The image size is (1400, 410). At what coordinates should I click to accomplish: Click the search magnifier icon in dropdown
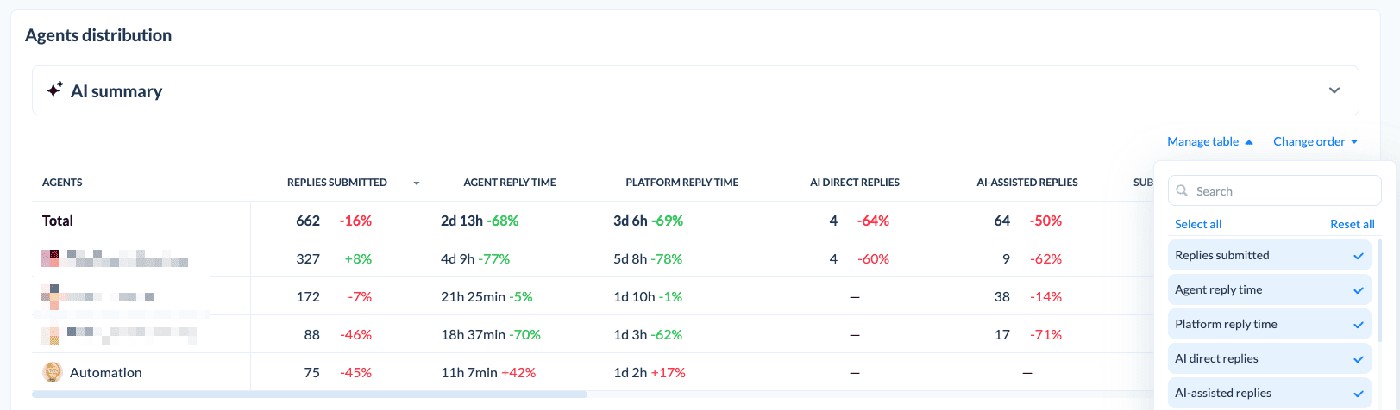(x=1183, y=191)
